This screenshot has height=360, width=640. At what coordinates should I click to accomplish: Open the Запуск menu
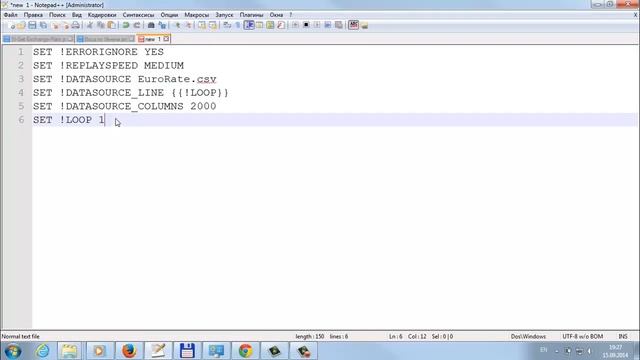point(224,15)
